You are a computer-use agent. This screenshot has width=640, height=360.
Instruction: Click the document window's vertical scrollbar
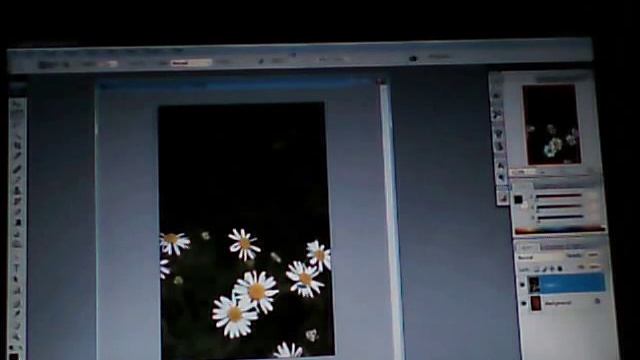pyautogui.click(x=391, y=222)
